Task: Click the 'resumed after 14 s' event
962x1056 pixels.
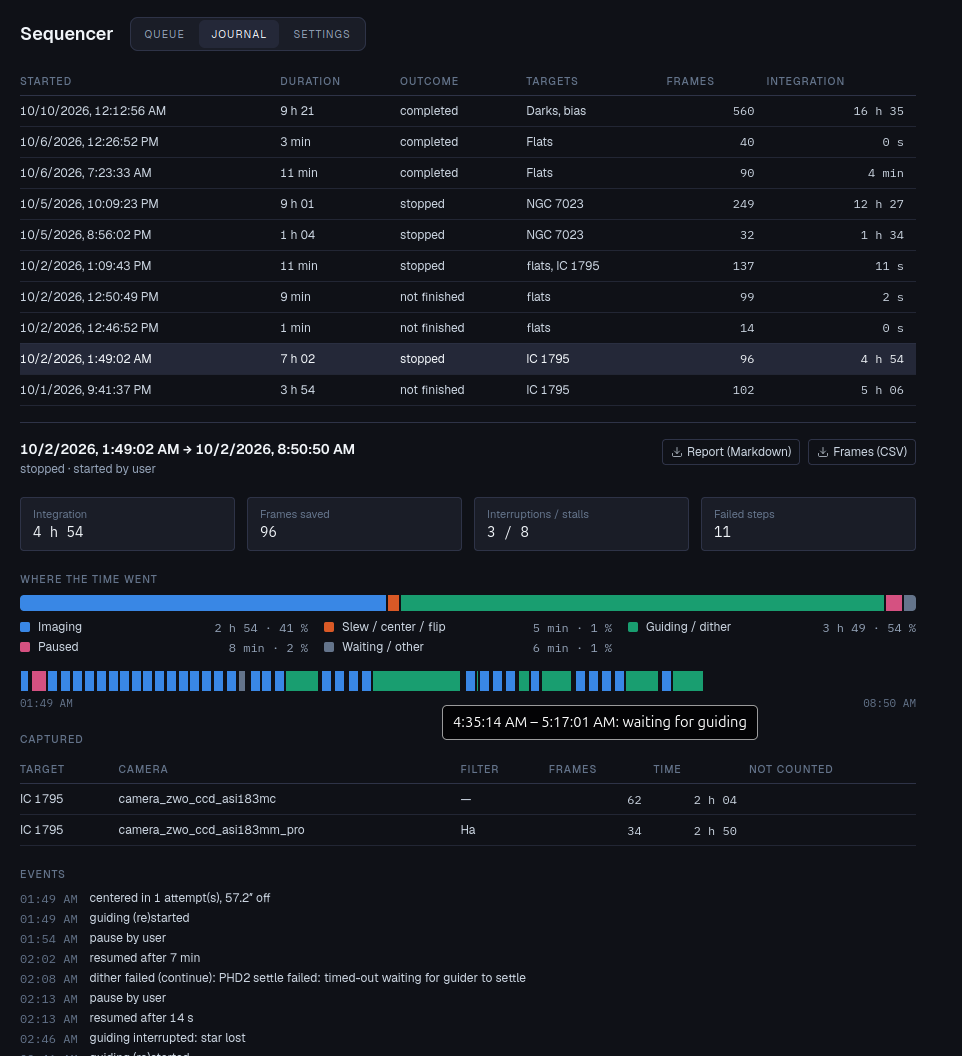Action: (x=141, y=1018)
